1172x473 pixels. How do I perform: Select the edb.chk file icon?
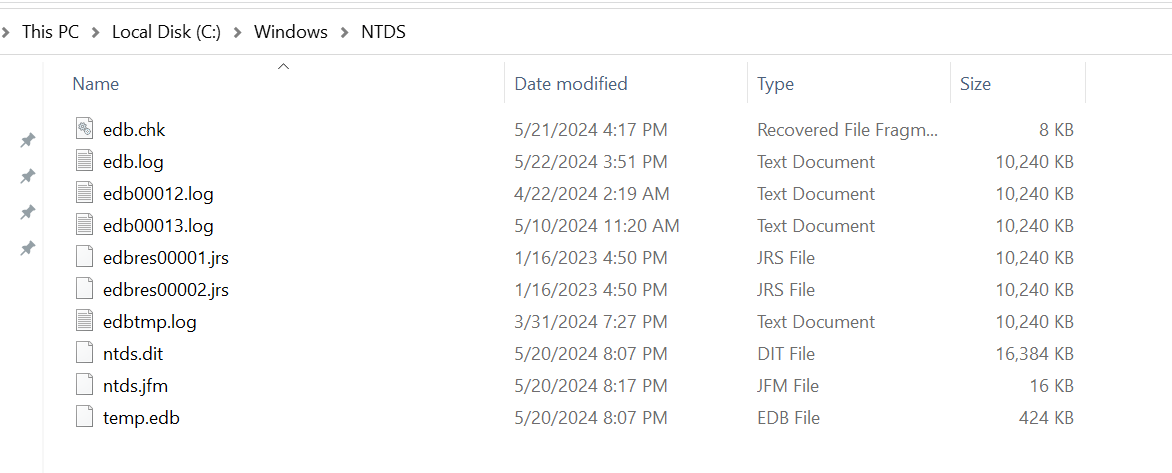tap(84, 129)
